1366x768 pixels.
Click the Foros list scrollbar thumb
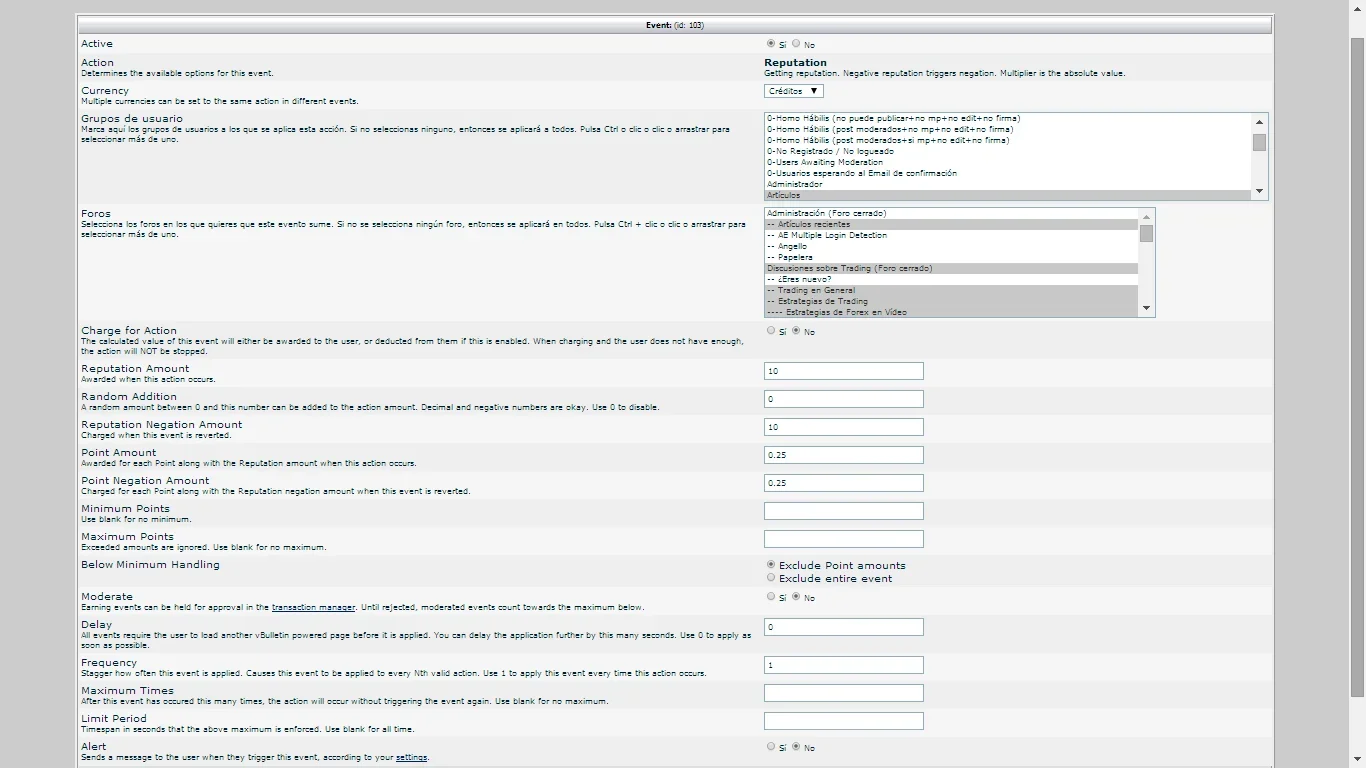(x=1146, y=234)
